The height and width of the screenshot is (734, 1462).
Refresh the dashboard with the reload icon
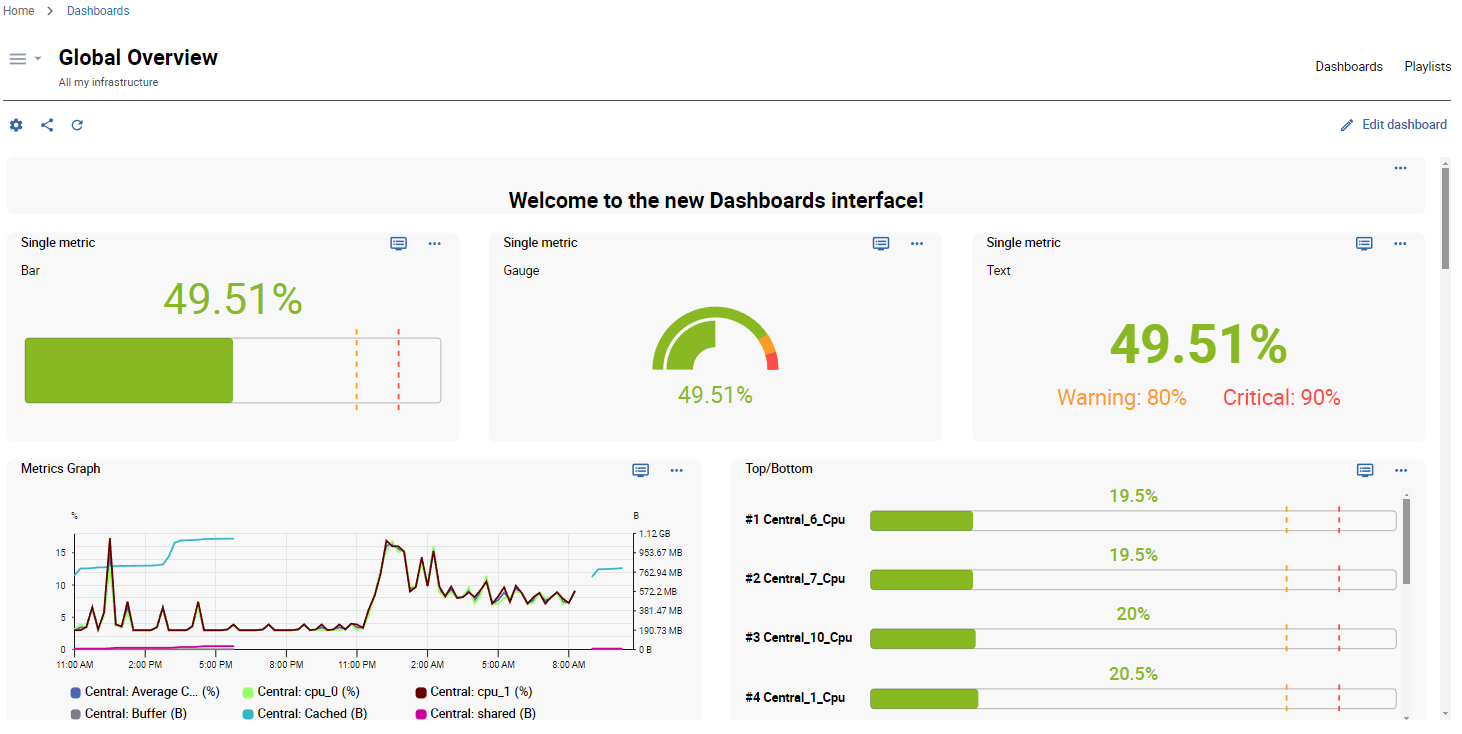pyautogui.click(x=77, y=125)
